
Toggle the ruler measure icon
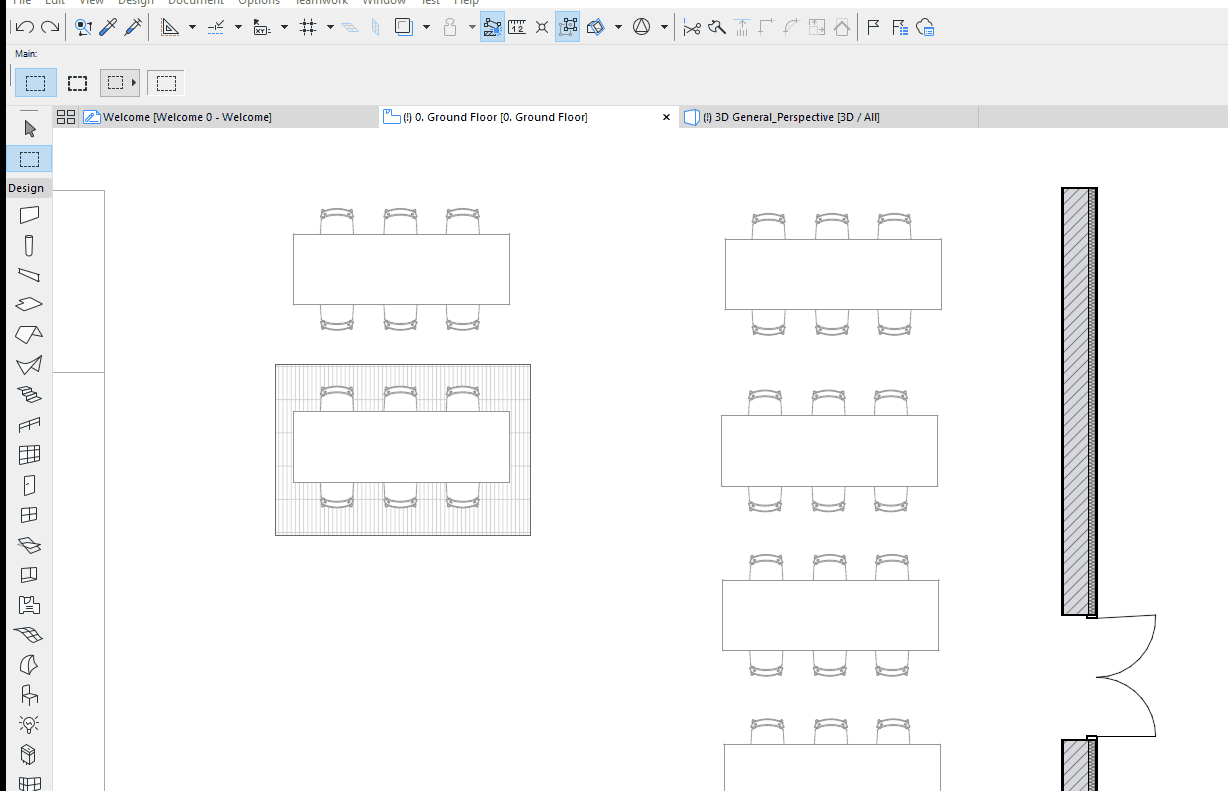(517, 28)
